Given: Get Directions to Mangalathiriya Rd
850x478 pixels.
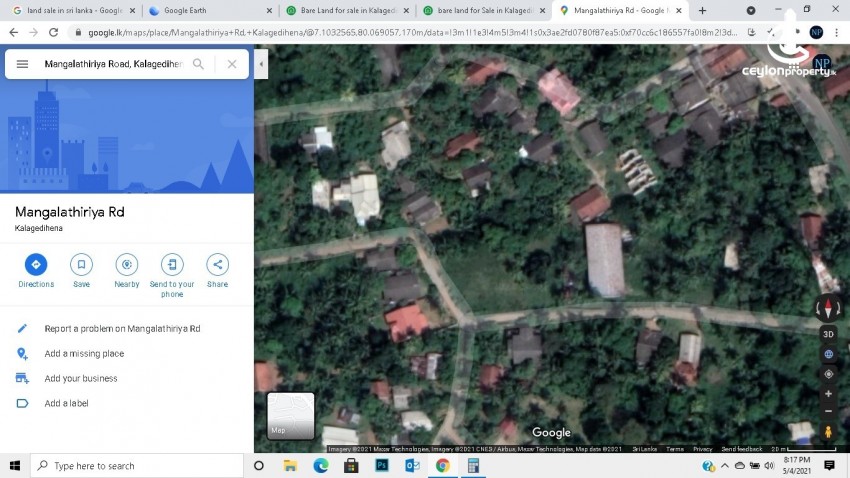Looking at the screenshot, I should tap(36, 265).
